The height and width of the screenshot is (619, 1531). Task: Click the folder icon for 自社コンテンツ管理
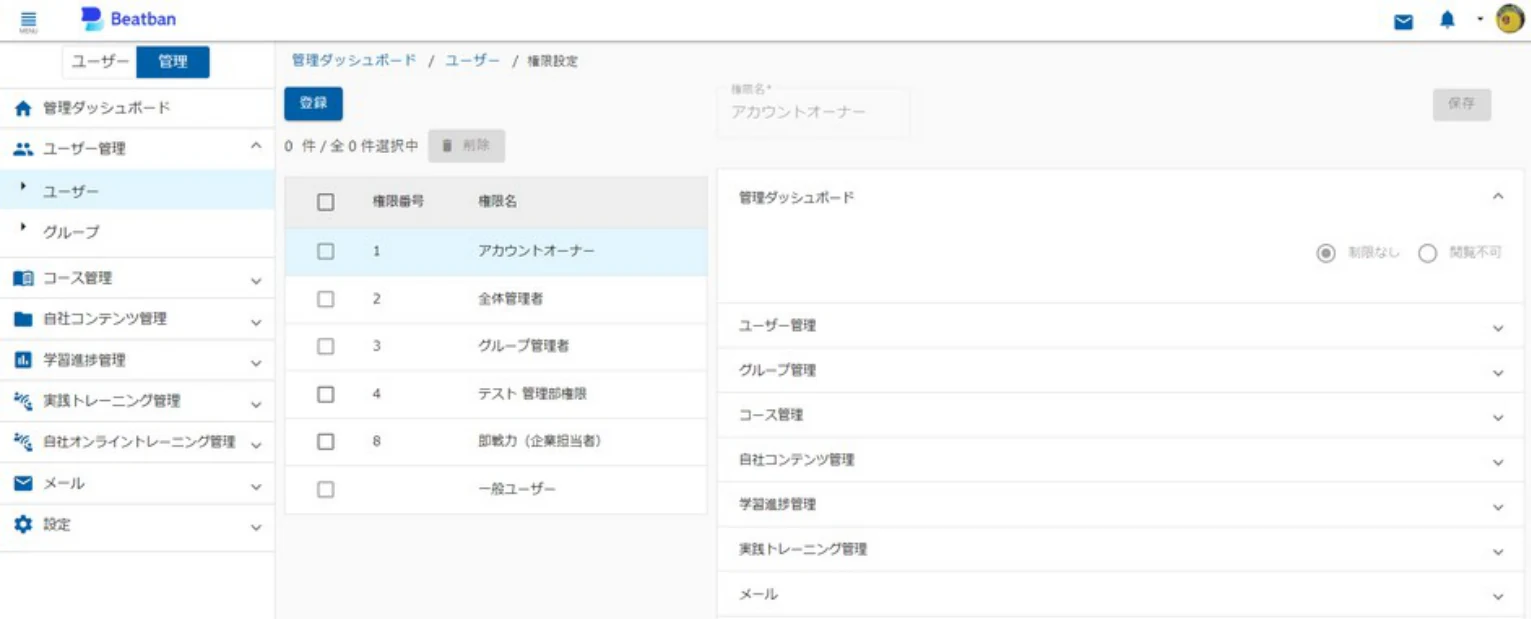[x=24, y=319]
